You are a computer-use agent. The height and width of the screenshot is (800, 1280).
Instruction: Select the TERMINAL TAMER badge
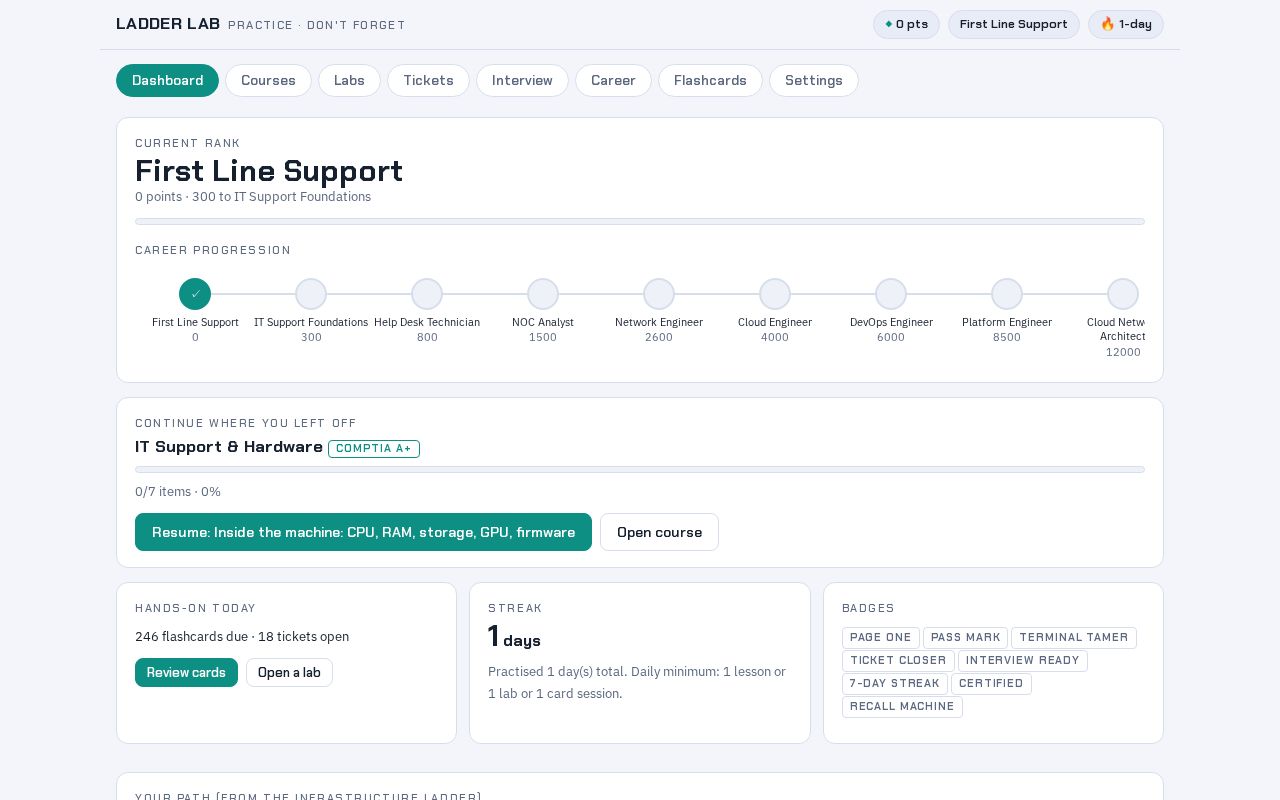[x=1074, y=638]
